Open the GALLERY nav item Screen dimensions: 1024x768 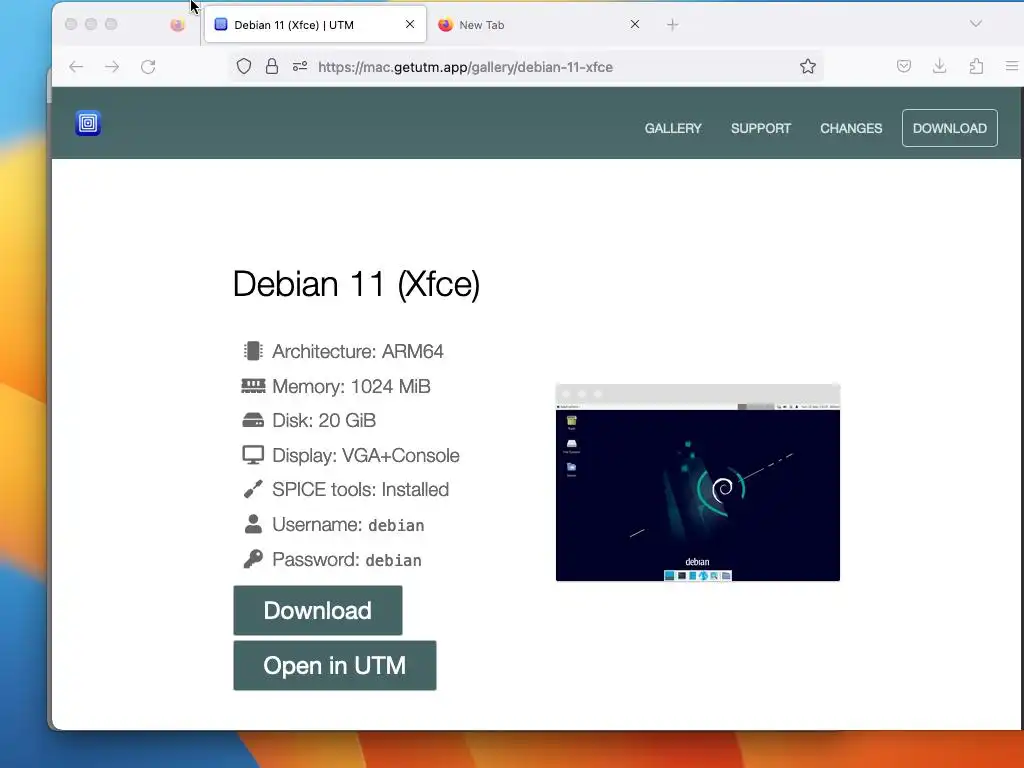[x=673, y=128]
